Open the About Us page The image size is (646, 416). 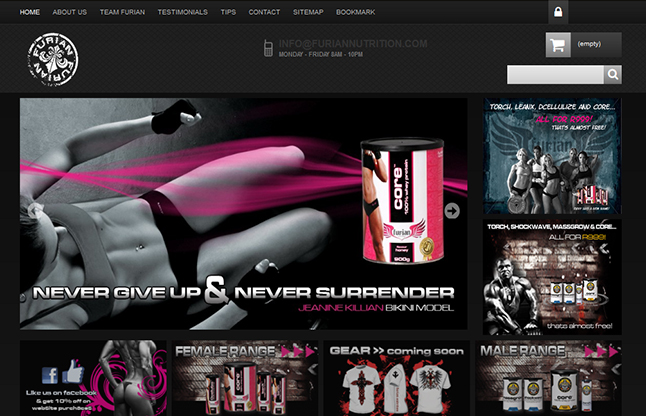[69, 12]
